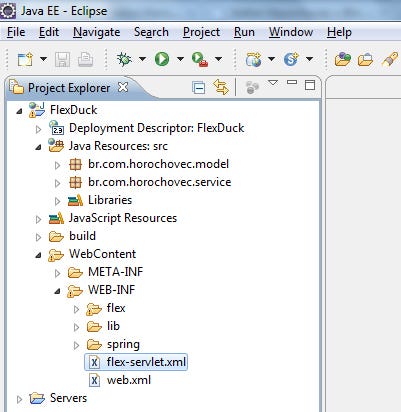Viewport: 401px width, 412px height.
Task: Open the New wizard dropdown arrow
Action: 43,59
